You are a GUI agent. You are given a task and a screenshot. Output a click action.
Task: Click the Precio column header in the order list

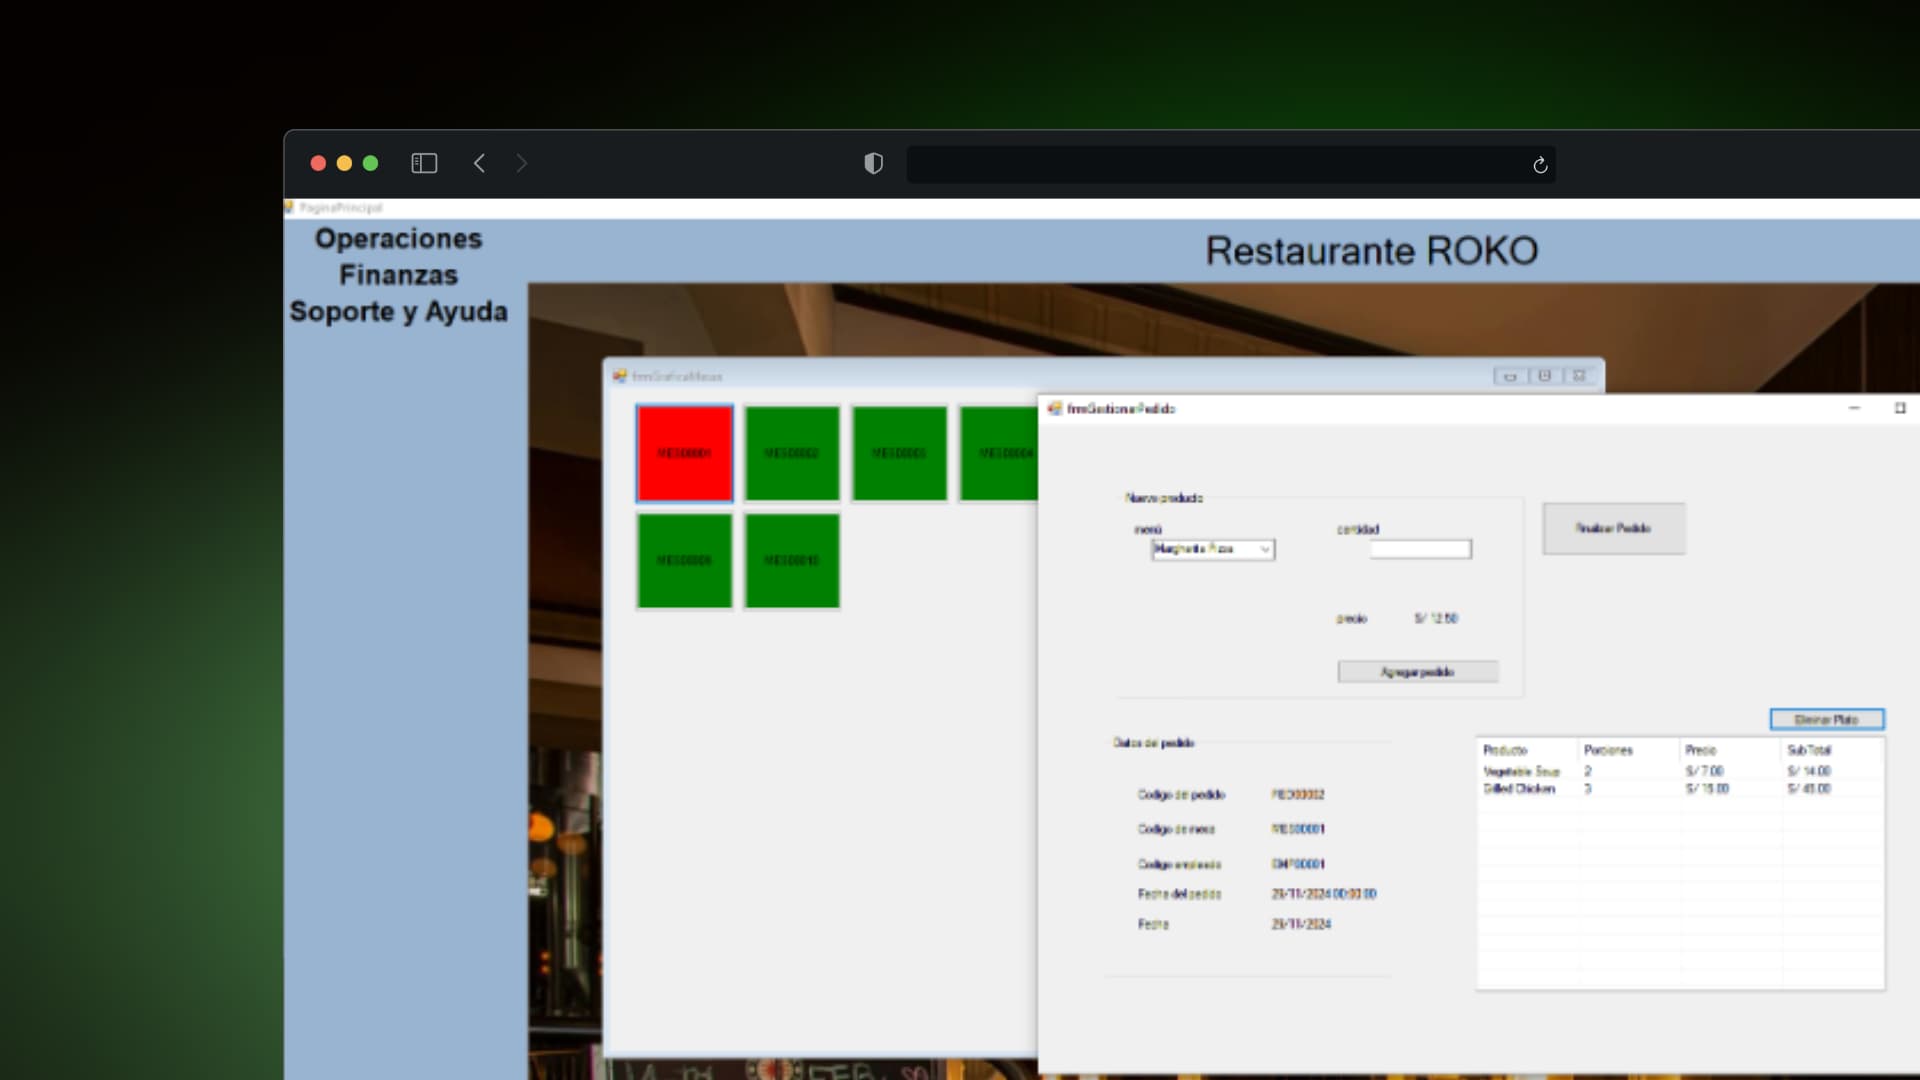(1730, 750)
